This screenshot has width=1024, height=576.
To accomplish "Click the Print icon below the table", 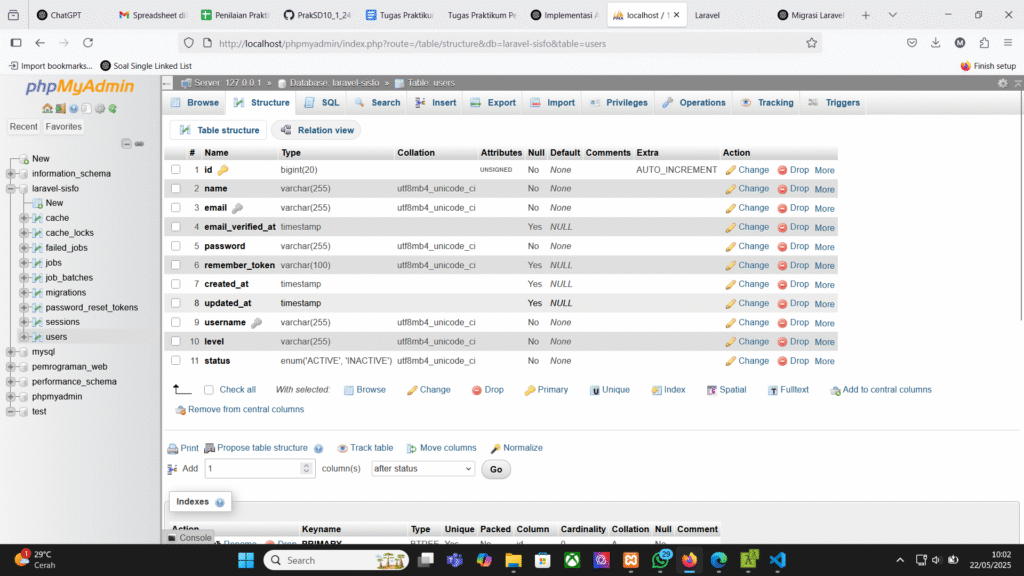I will click(172, 448).
